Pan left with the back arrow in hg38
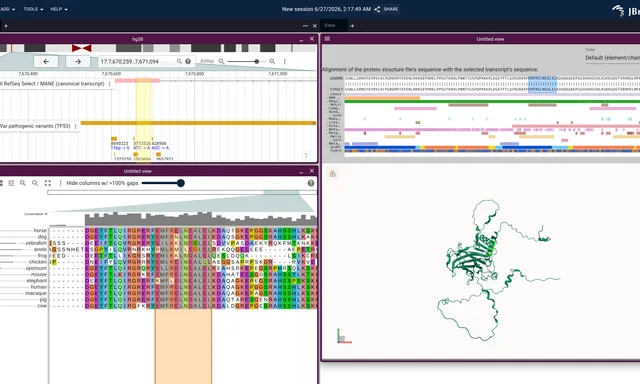640x384 pixels. pyautogui.click(x=46, y=62)
